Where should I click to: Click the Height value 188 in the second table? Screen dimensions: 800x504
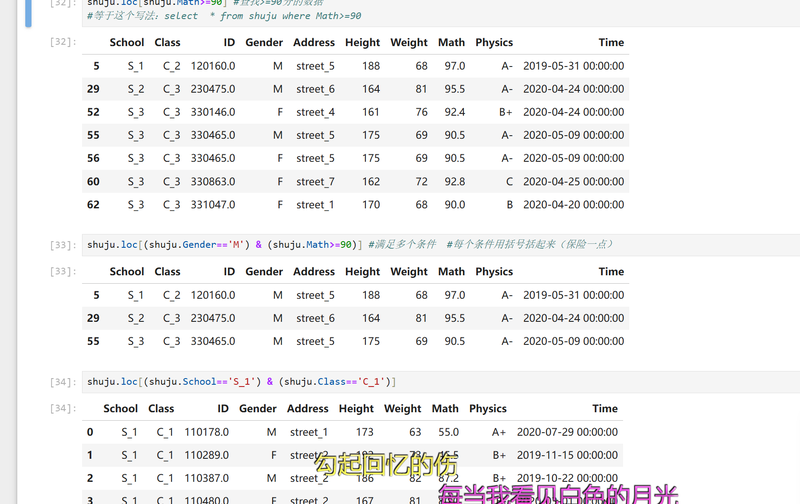[x=371, y=296]
